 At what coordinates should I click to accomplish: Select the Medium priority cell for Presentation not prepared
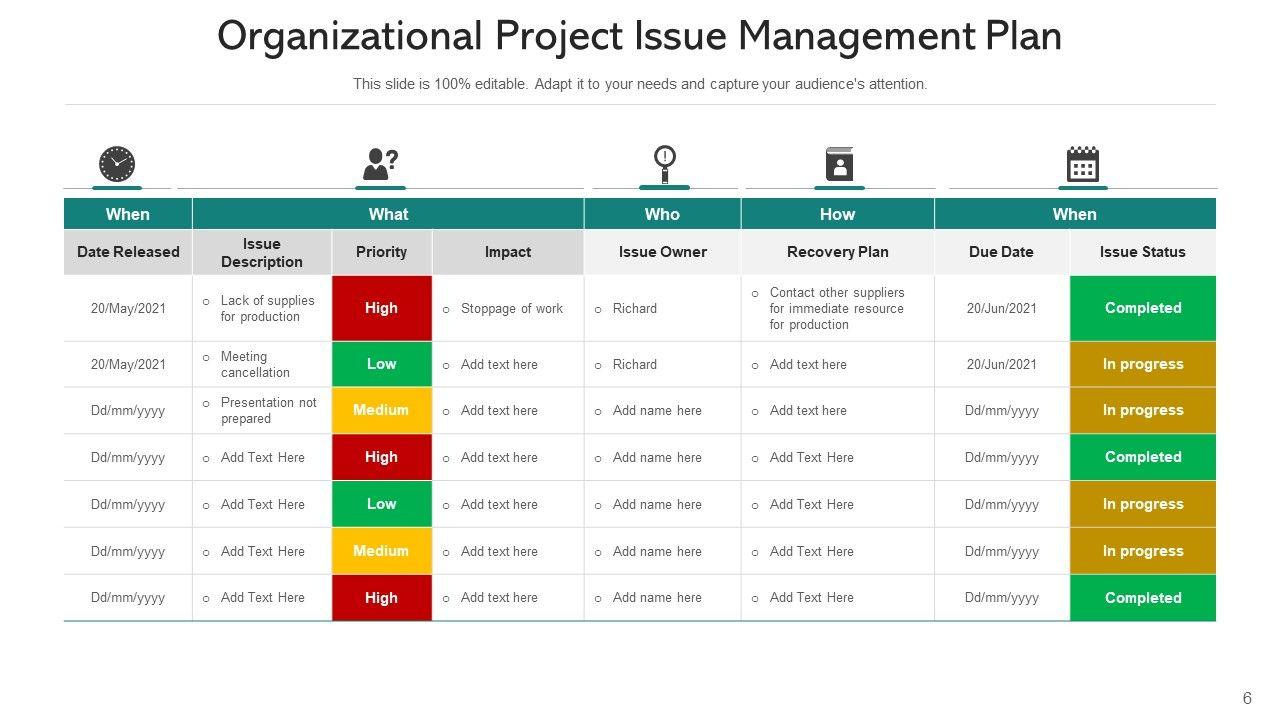(381, 410)
